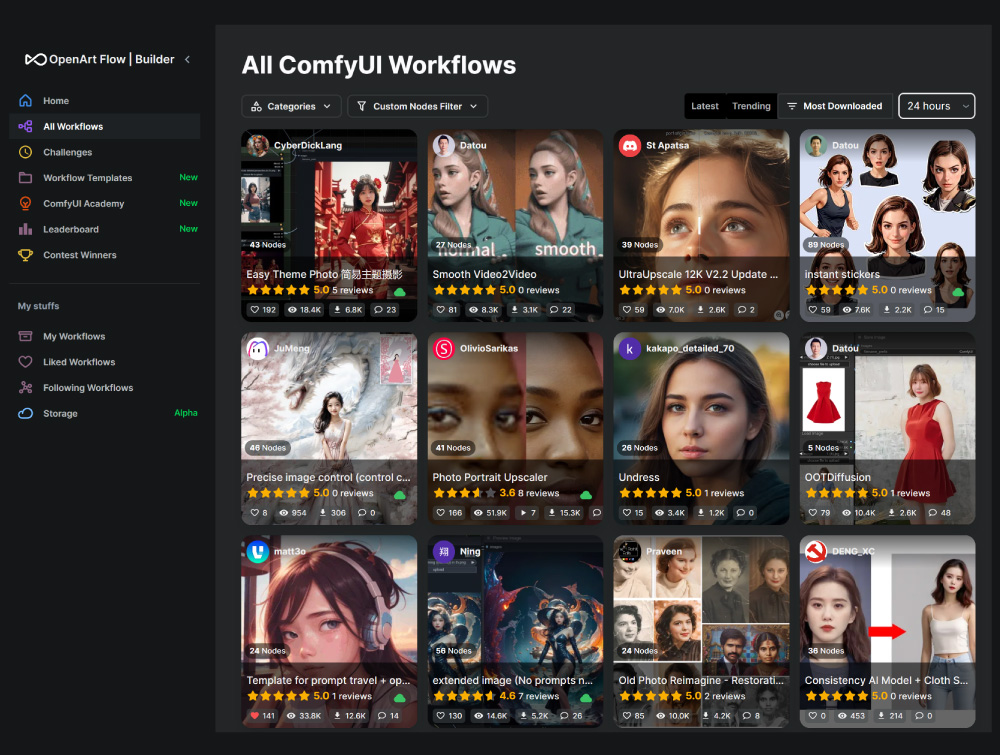Viewport: 1000px width, 755px height.
Task: Click cloud icon on instant stickers card
Action: [958, 291]
